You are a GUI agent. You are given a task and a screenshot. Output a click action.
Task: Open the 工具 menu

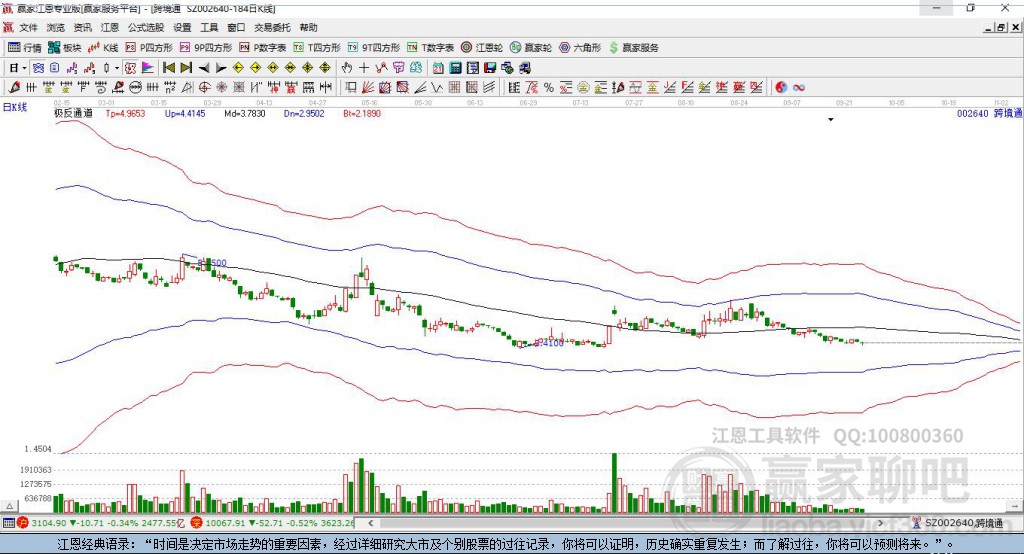tap(209, 27)
